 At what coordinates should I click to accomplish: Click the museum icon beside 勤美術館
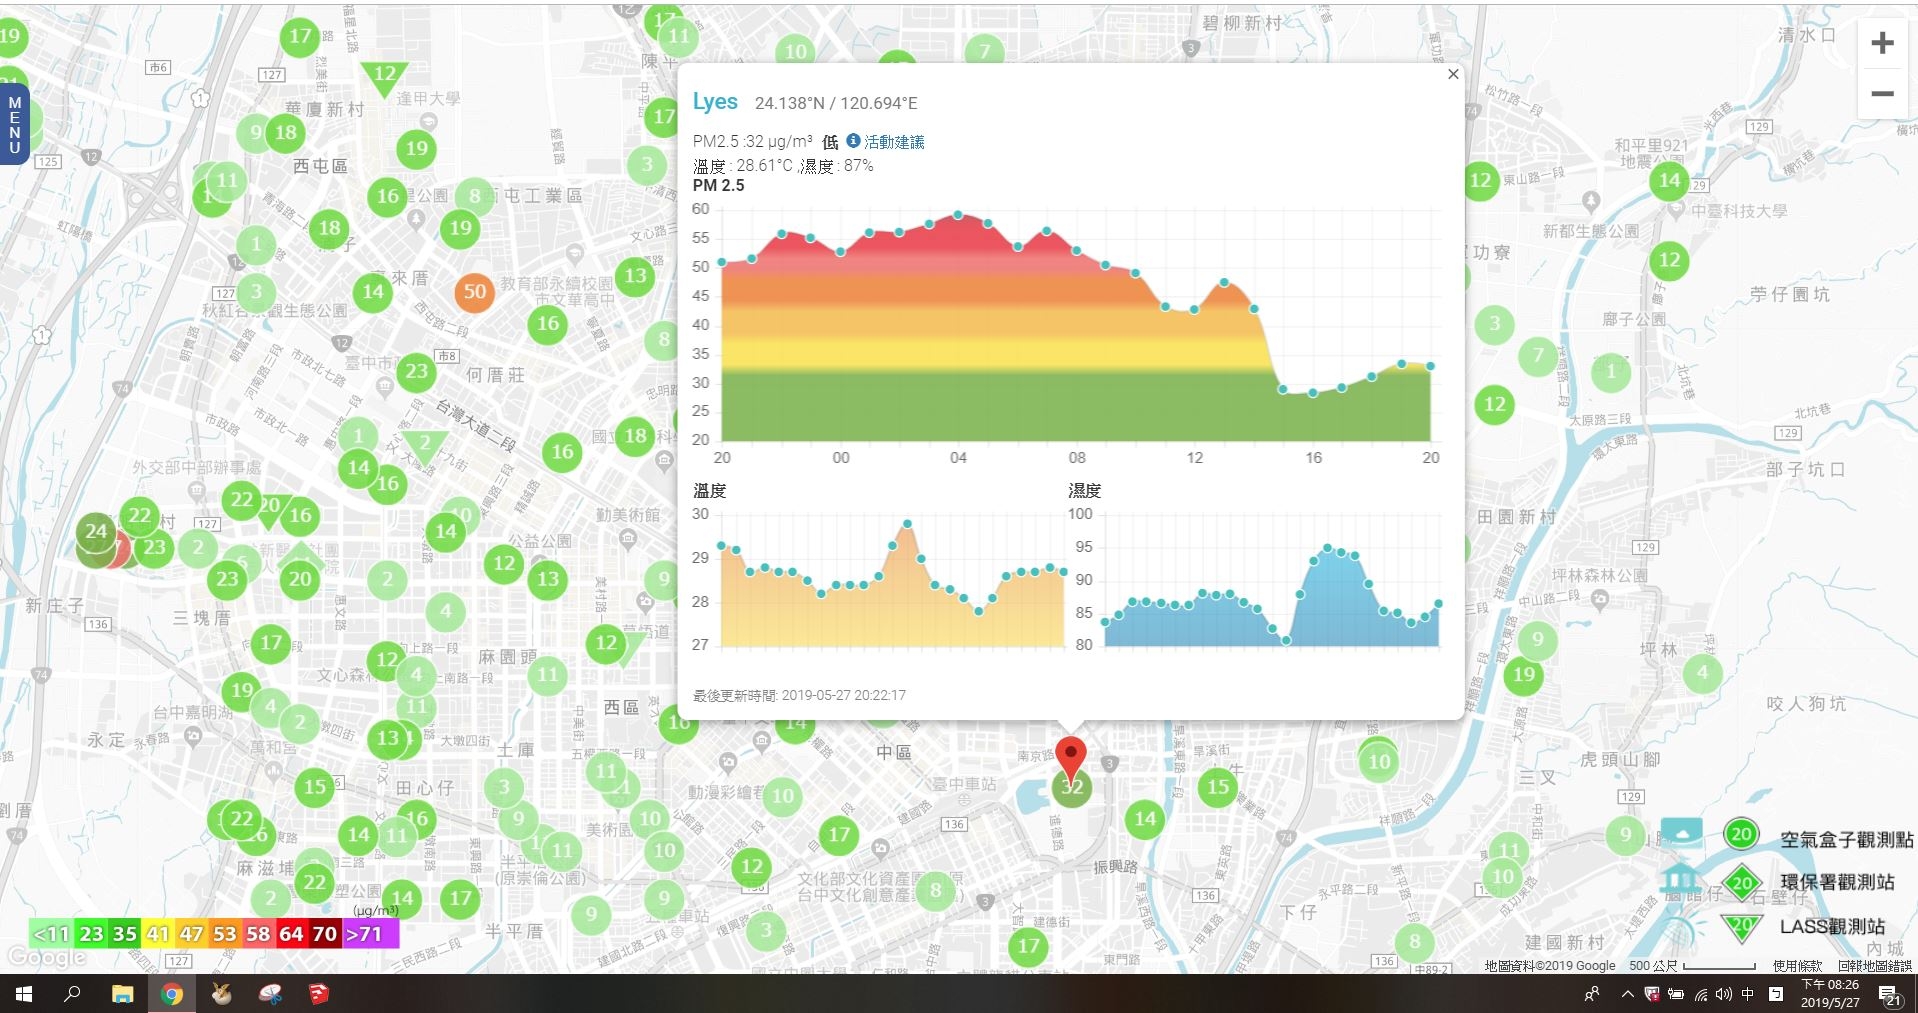(628, 538)
